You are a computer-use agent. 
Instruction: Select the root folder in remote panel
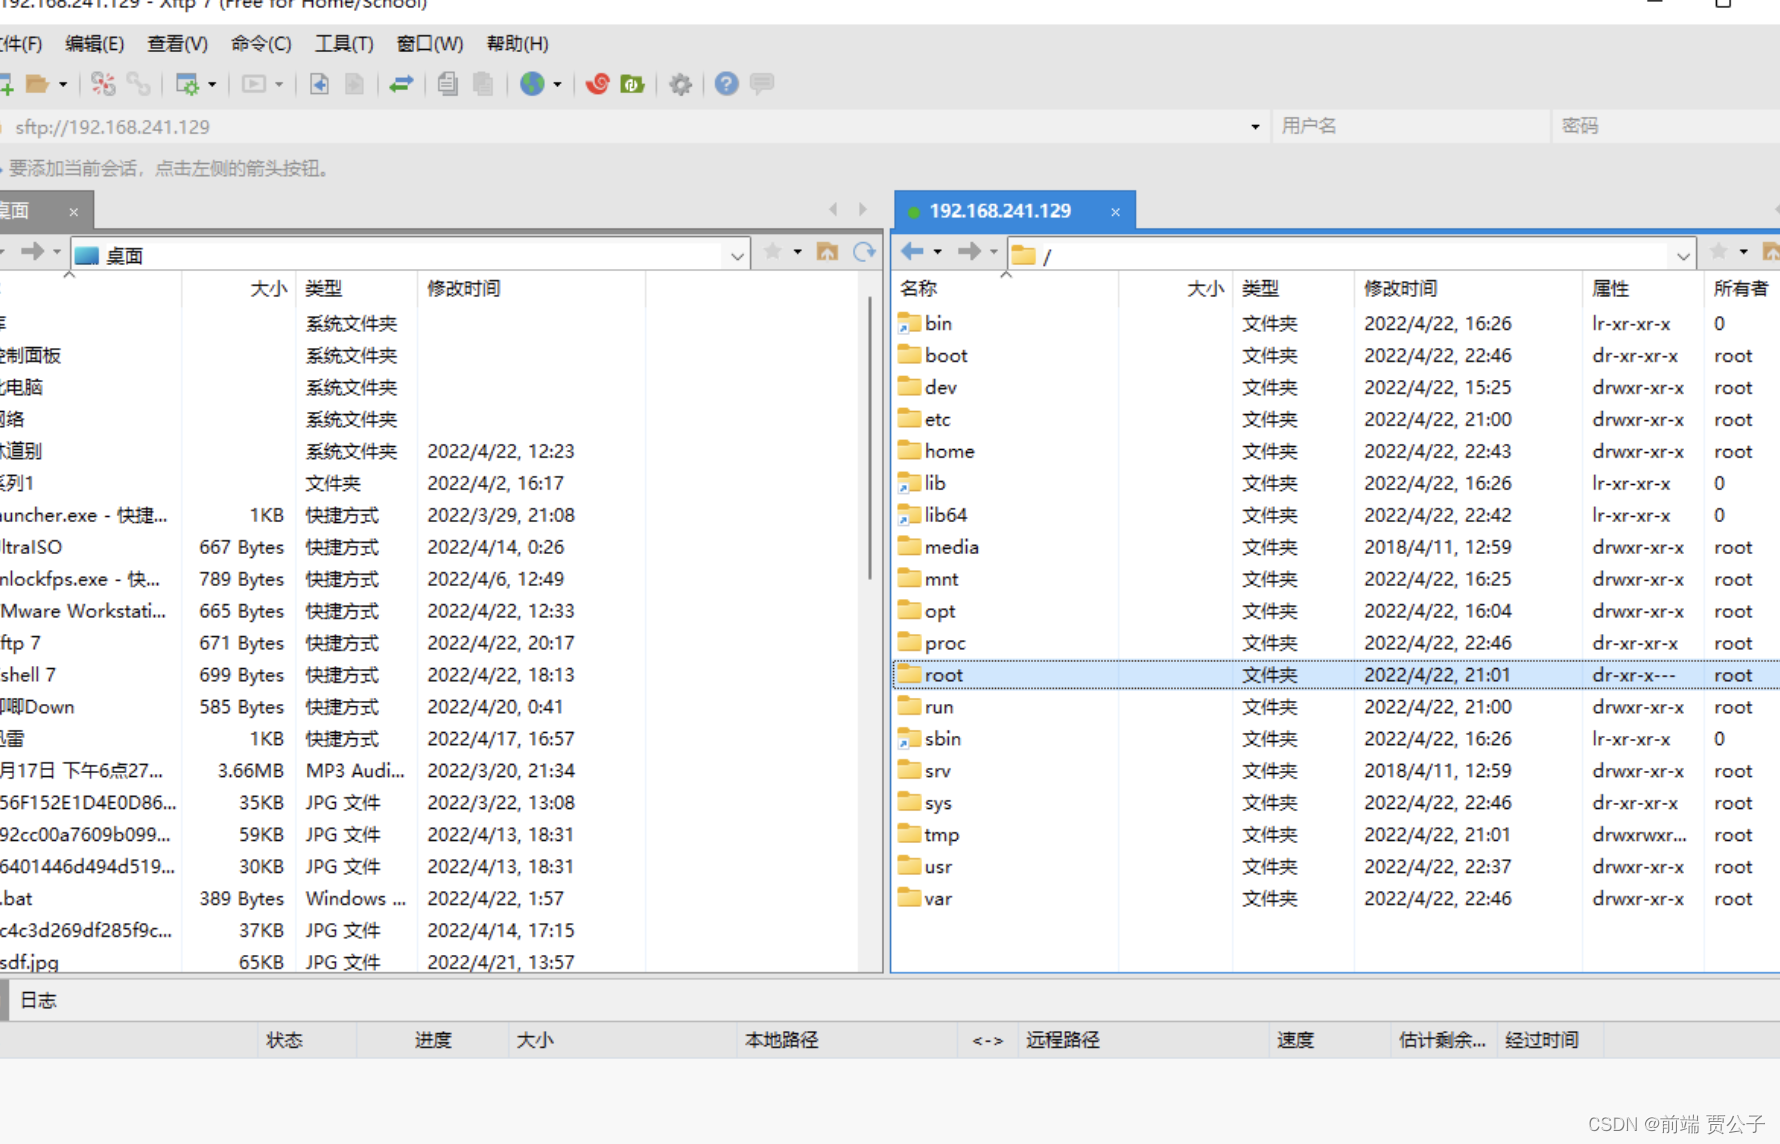pyautogui.click(x=944, y=674)
